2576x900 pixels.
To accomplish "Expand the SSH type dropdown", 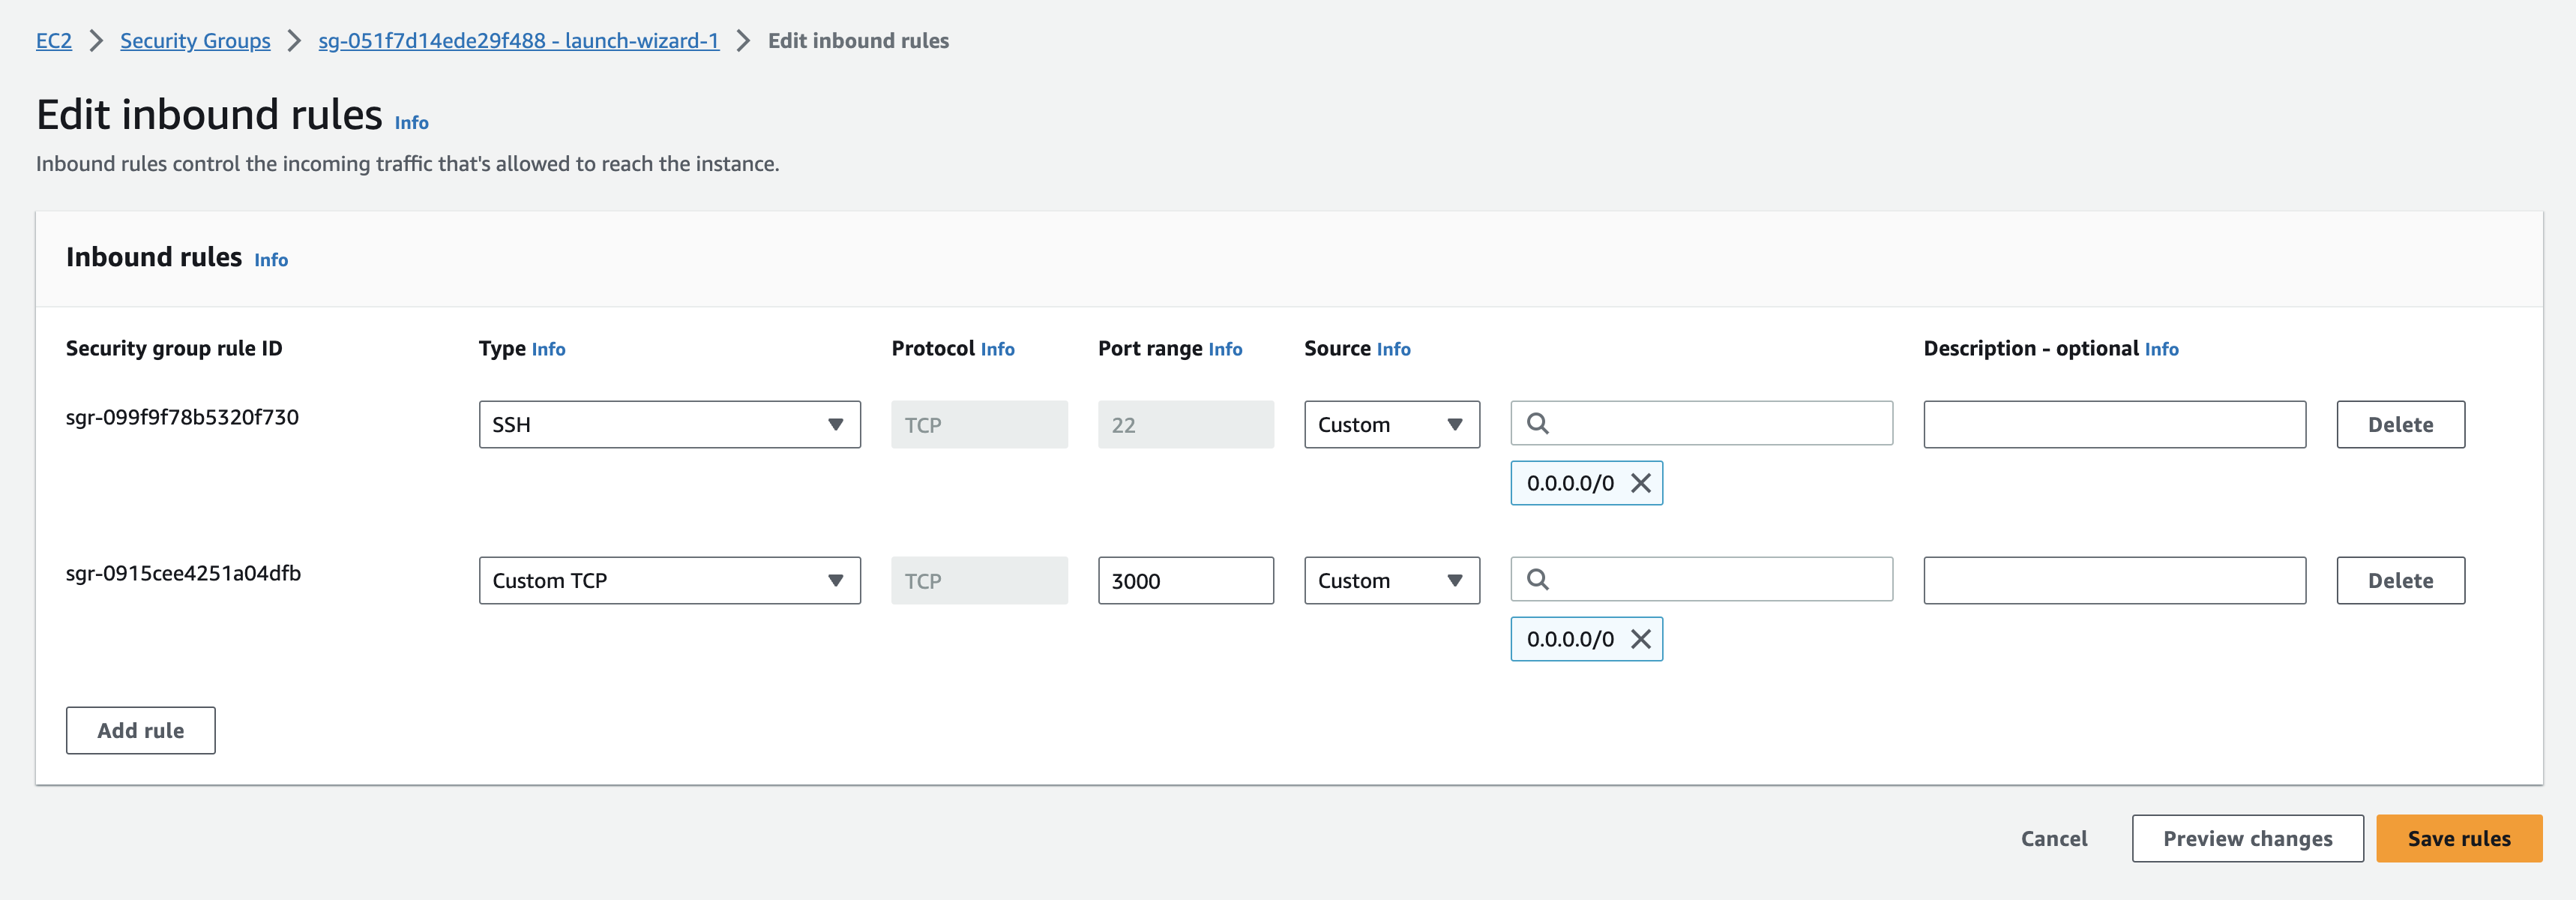I will click(669, 425).
